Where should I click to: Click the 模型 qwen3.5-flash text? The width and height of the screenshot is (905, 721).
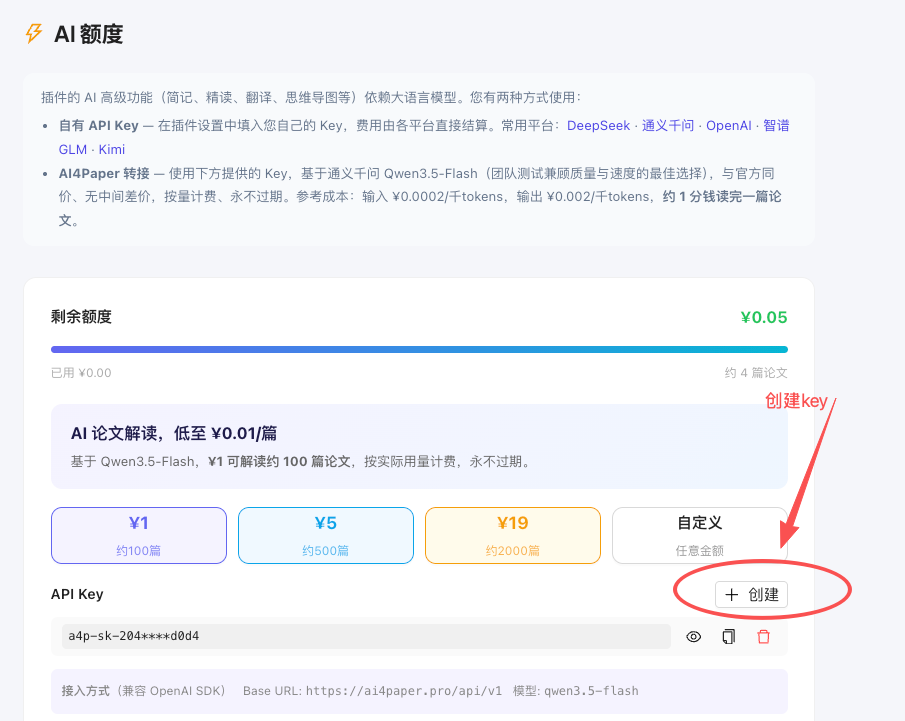pyautogui.click(x=575, y=691)
